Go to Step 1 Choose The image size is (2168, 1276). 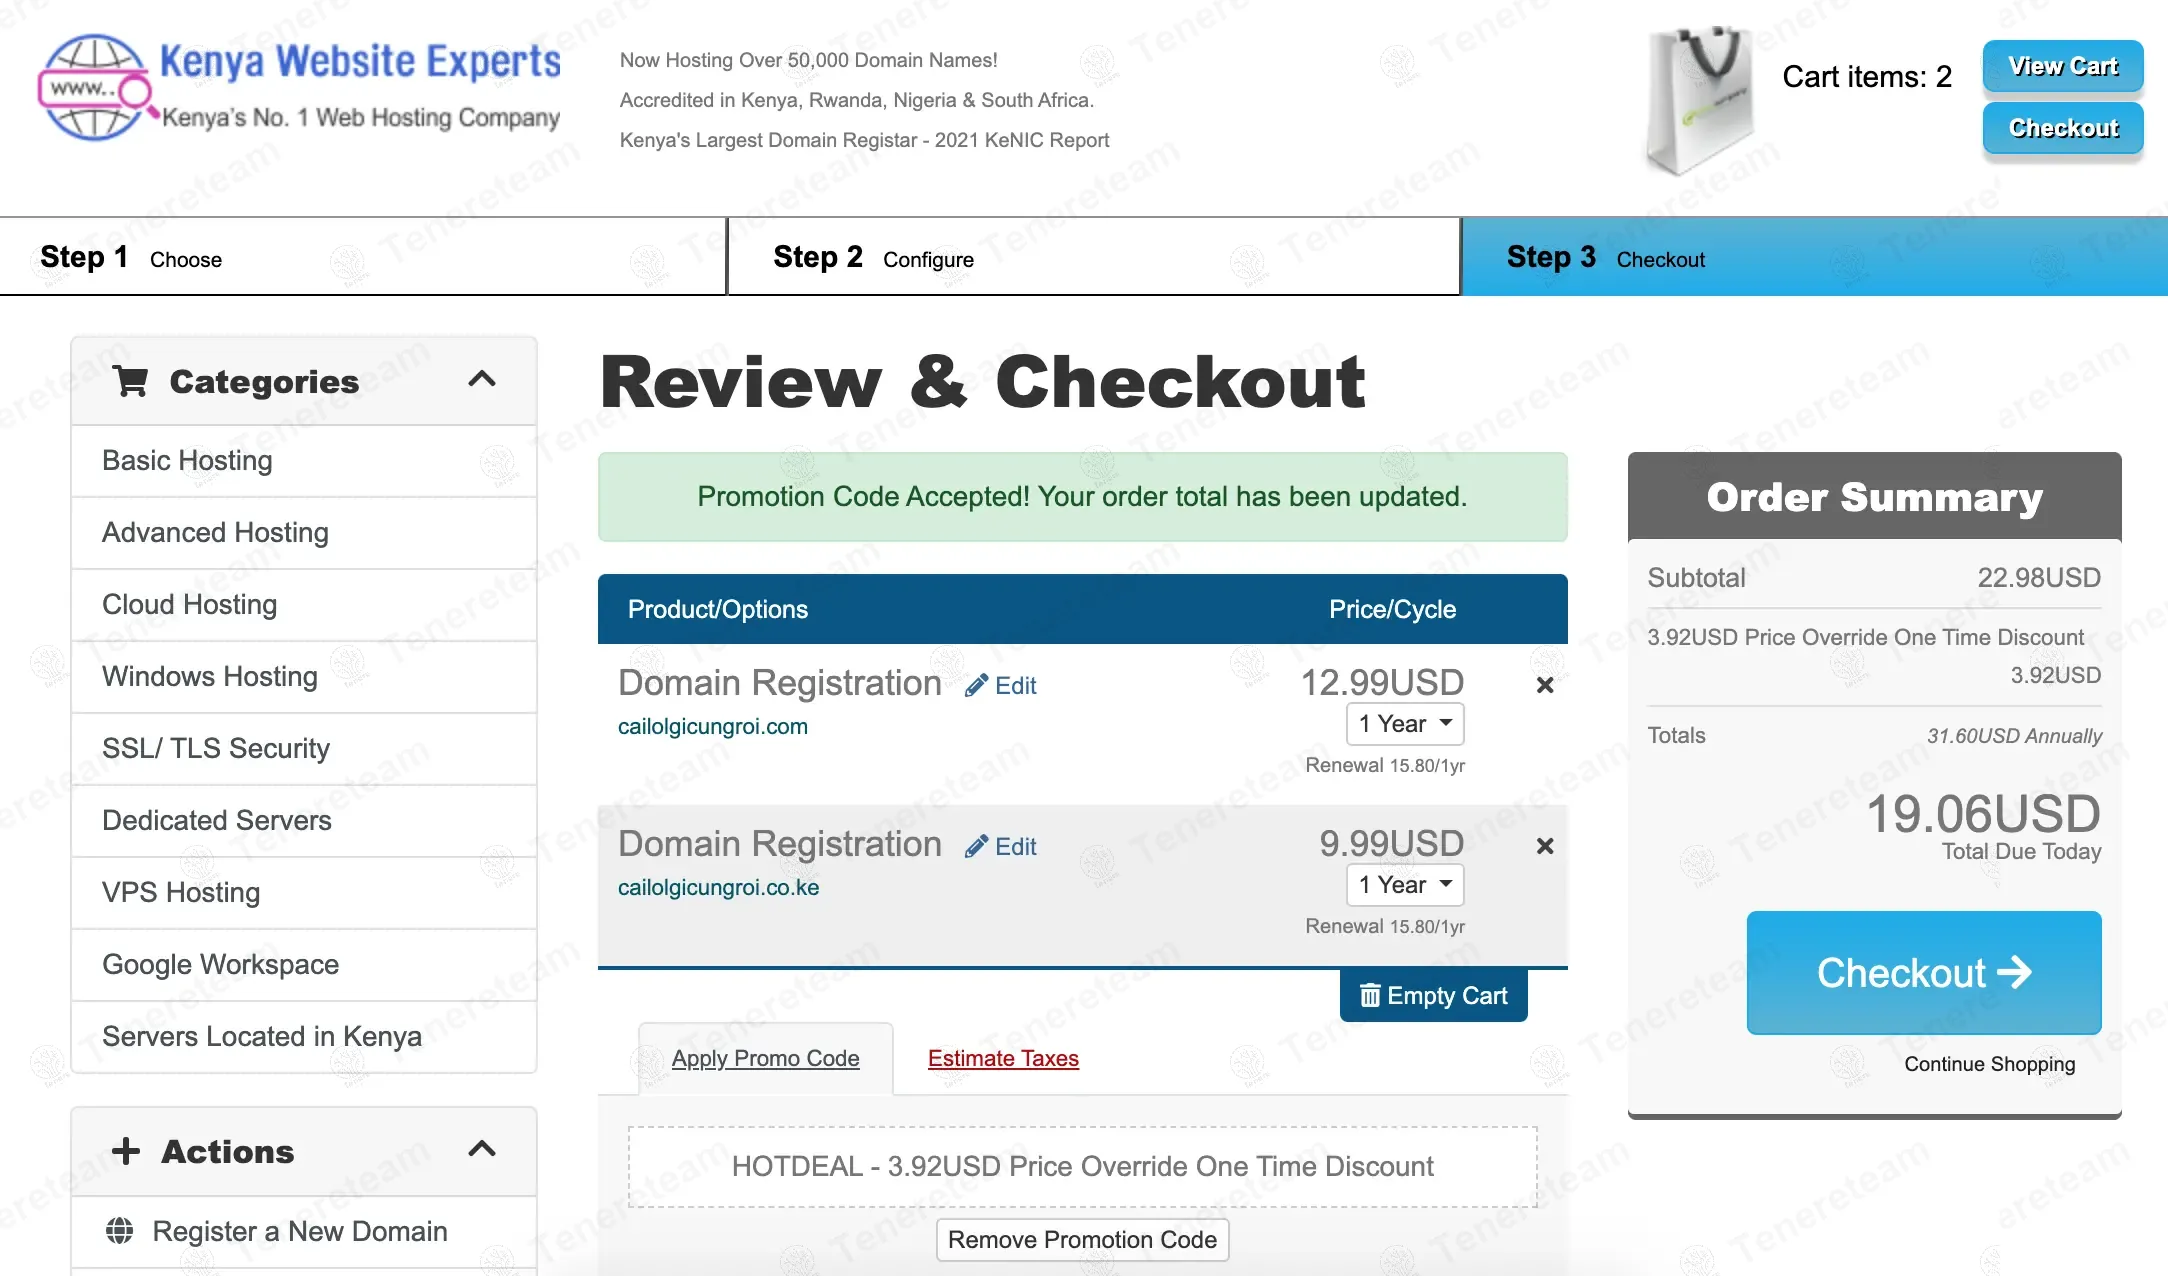tap(363, 257)
